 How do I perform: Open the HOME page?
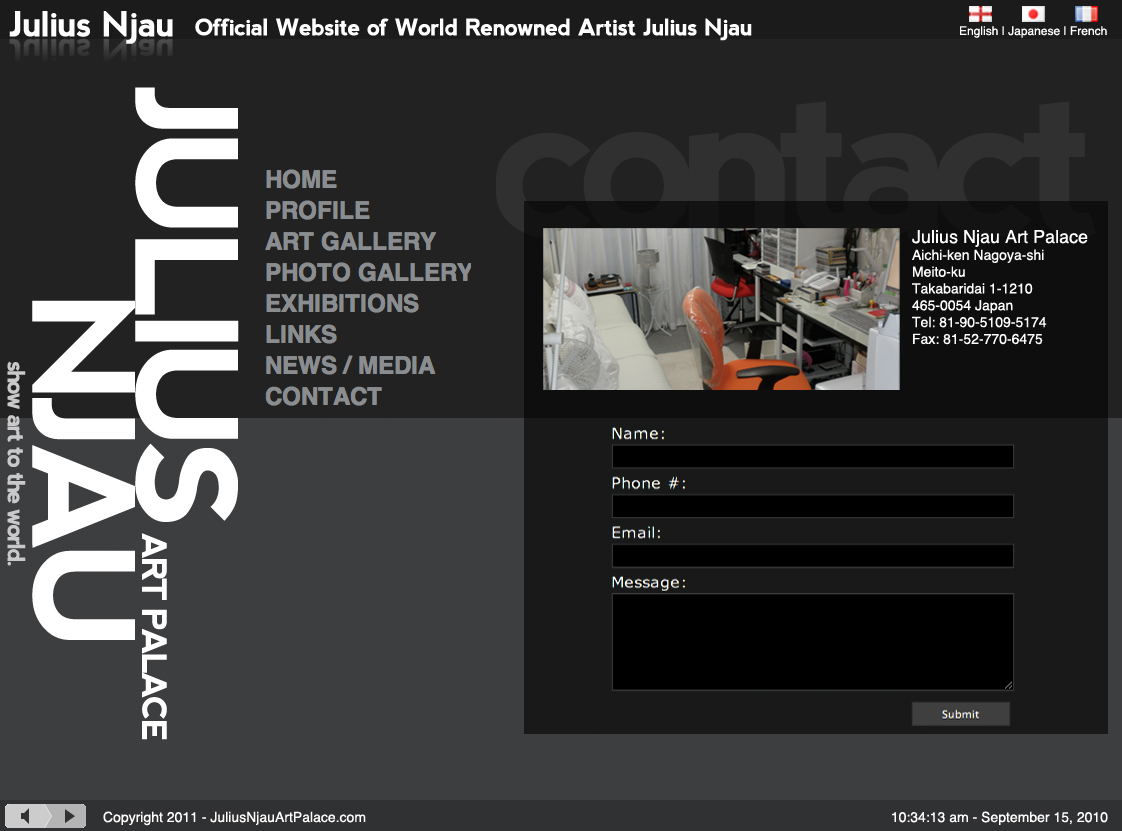tap(301, 180)
